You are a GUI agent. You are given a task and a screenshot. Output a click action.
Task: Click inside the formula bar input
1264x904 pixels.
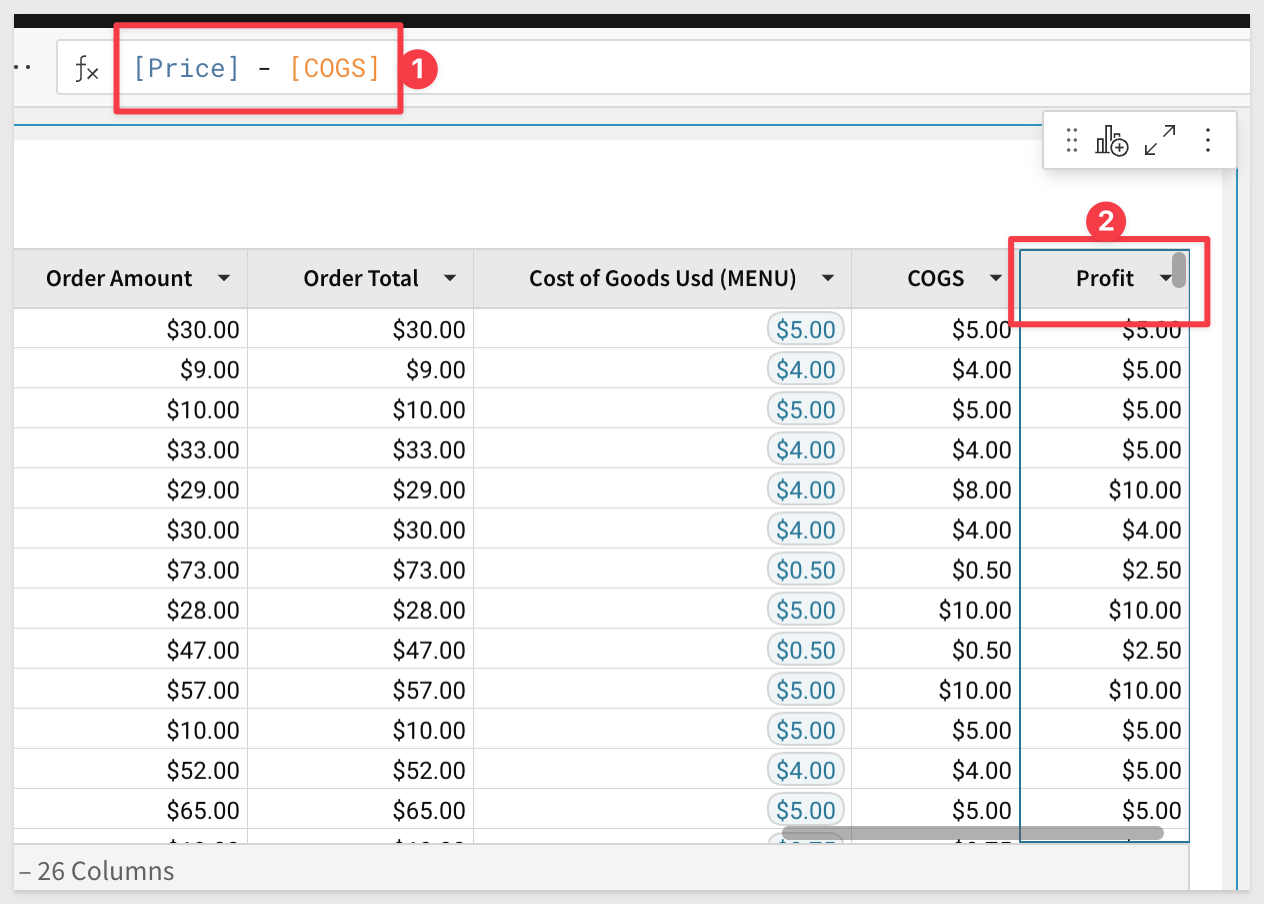point(800,68)
